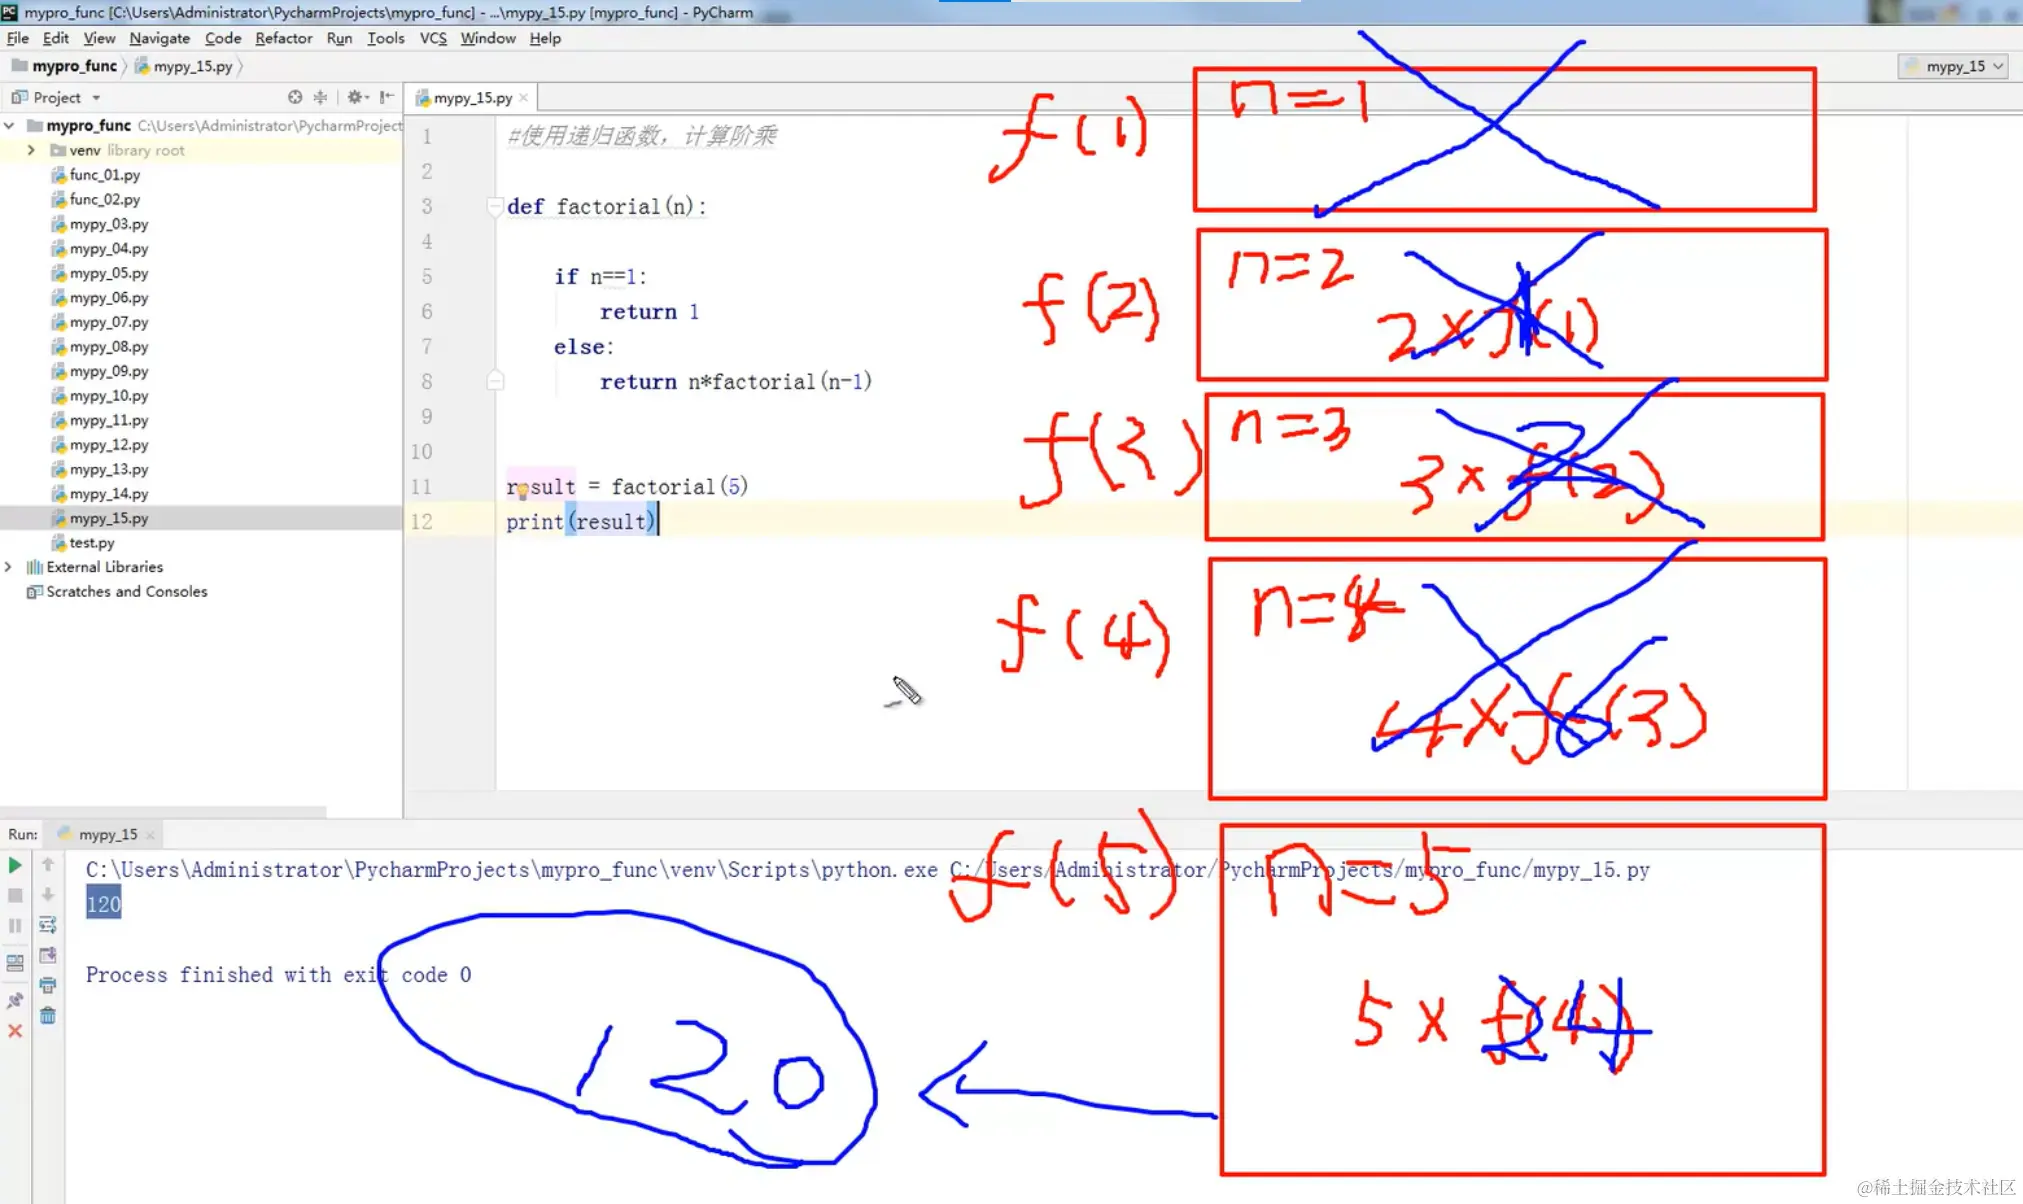The height and width of the screenshot is (1204, 2023).
Task: Collapse all in Project panel
Action: [x=320, y=97]
